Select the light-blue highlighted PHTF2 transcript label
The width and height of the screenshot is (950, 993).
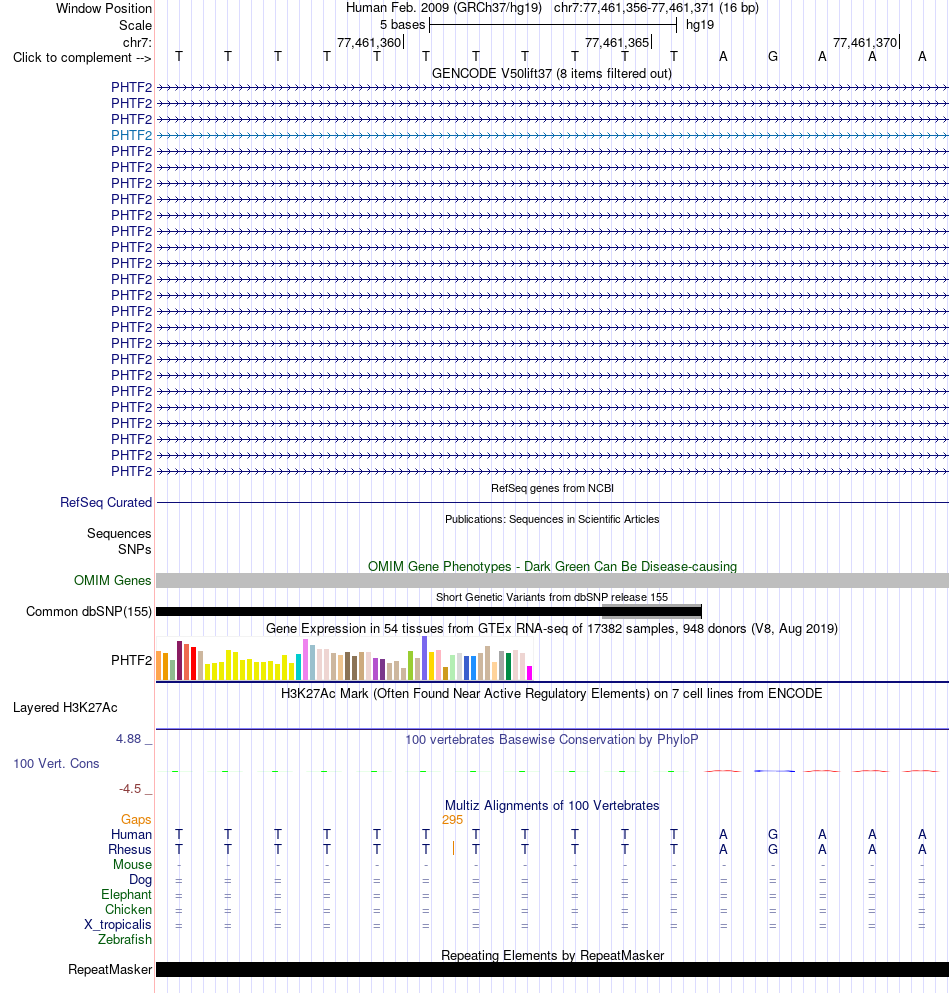click(132, 136)
